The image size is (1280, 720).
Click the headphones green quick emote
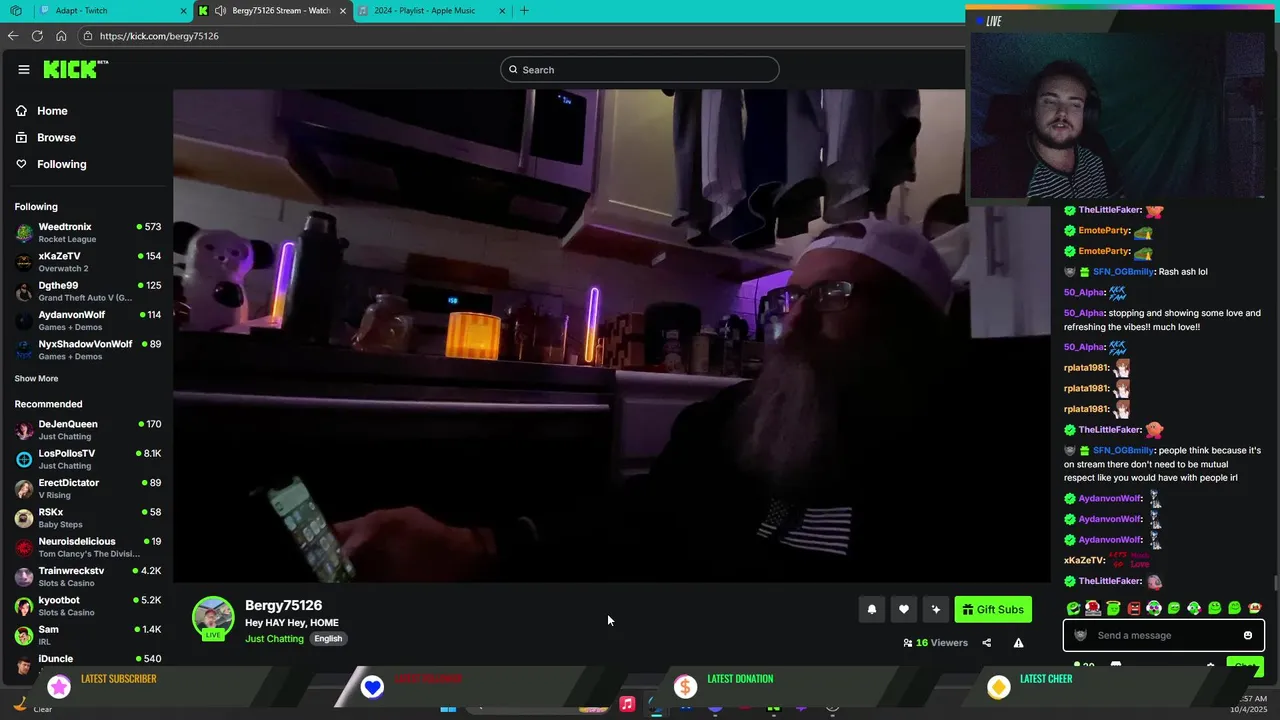(x=1154, y=608)
